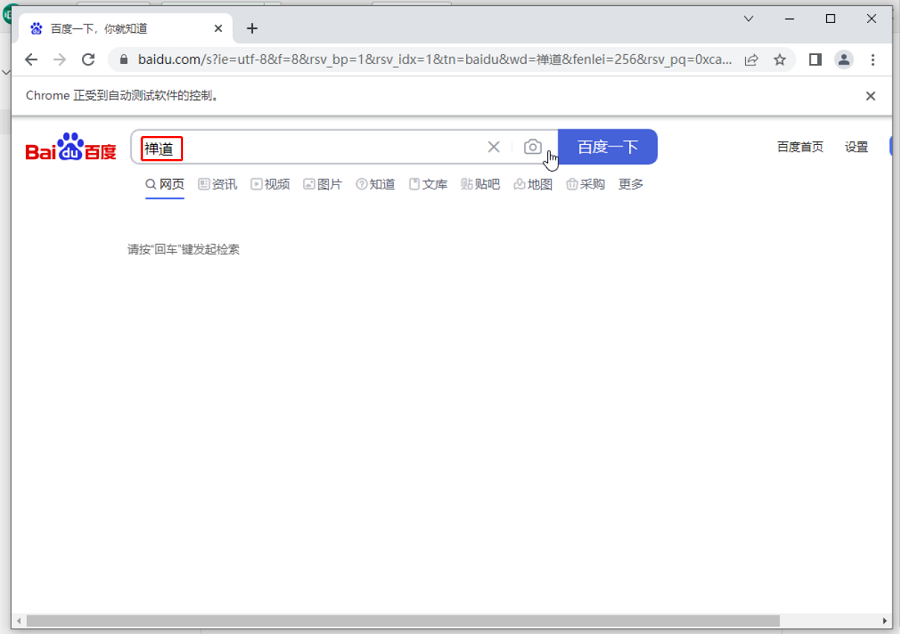This screenshot has height=634, width=900.
Task: Bookmark this page with star icon
Action: click(x=779, y=59)
